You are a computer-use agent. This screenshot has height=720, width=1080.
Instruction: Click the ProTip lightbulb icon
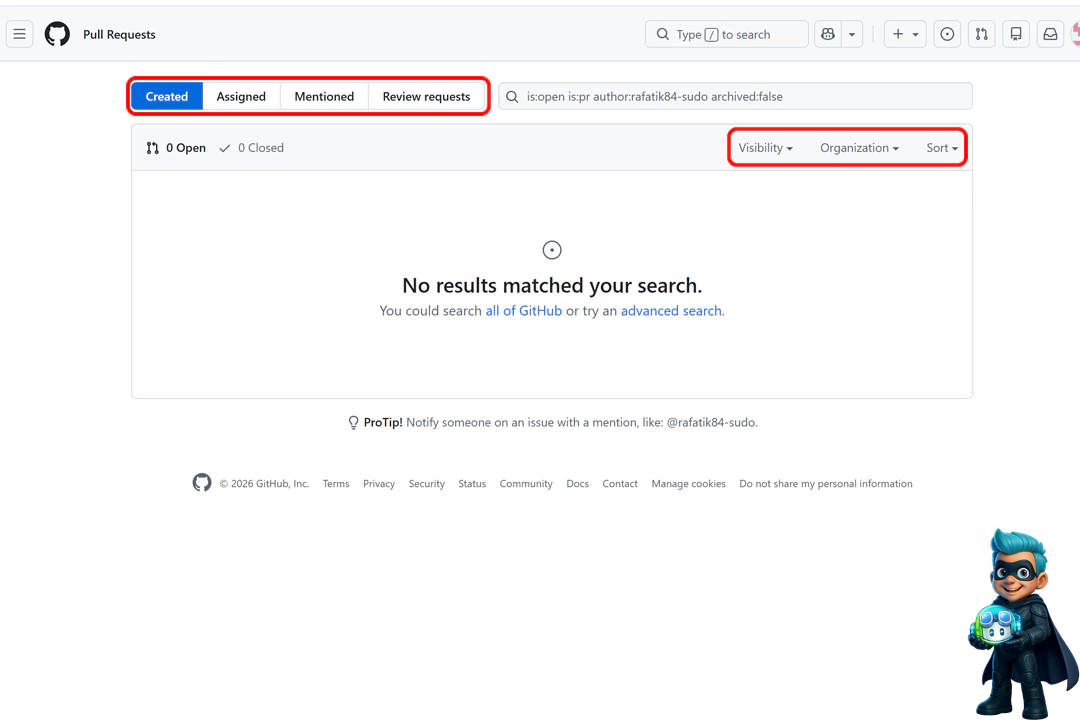tap(353, 422)
